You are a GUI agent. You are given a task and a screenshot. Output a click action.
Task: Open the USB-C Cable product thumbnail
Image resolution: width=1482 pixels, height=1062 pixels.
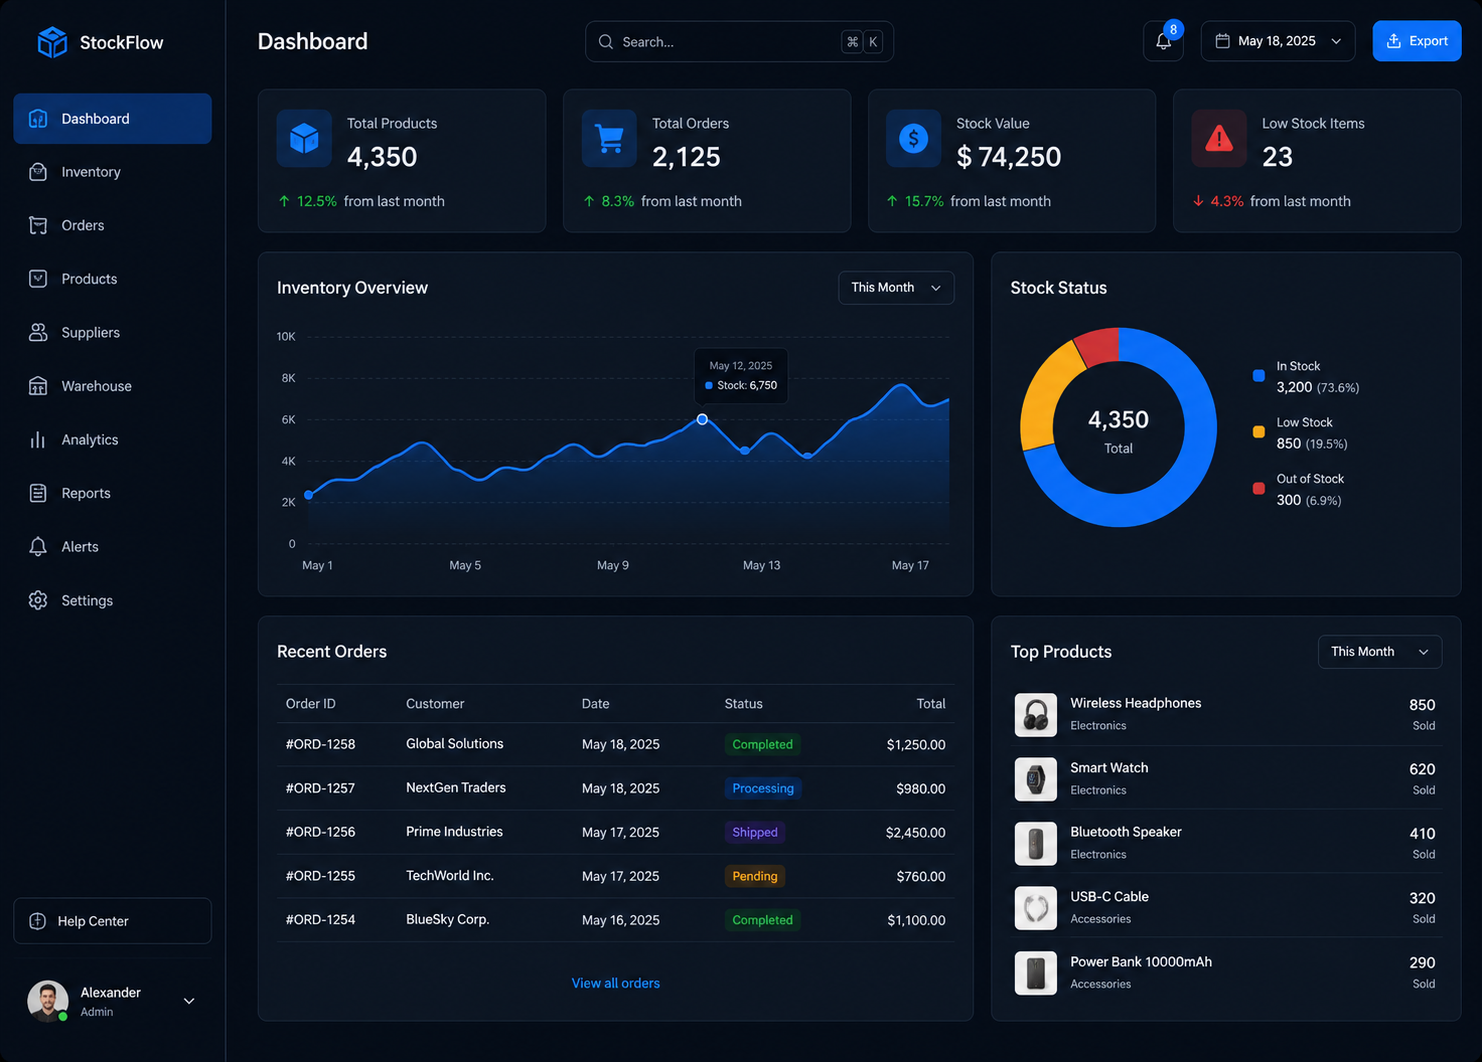1035,908
